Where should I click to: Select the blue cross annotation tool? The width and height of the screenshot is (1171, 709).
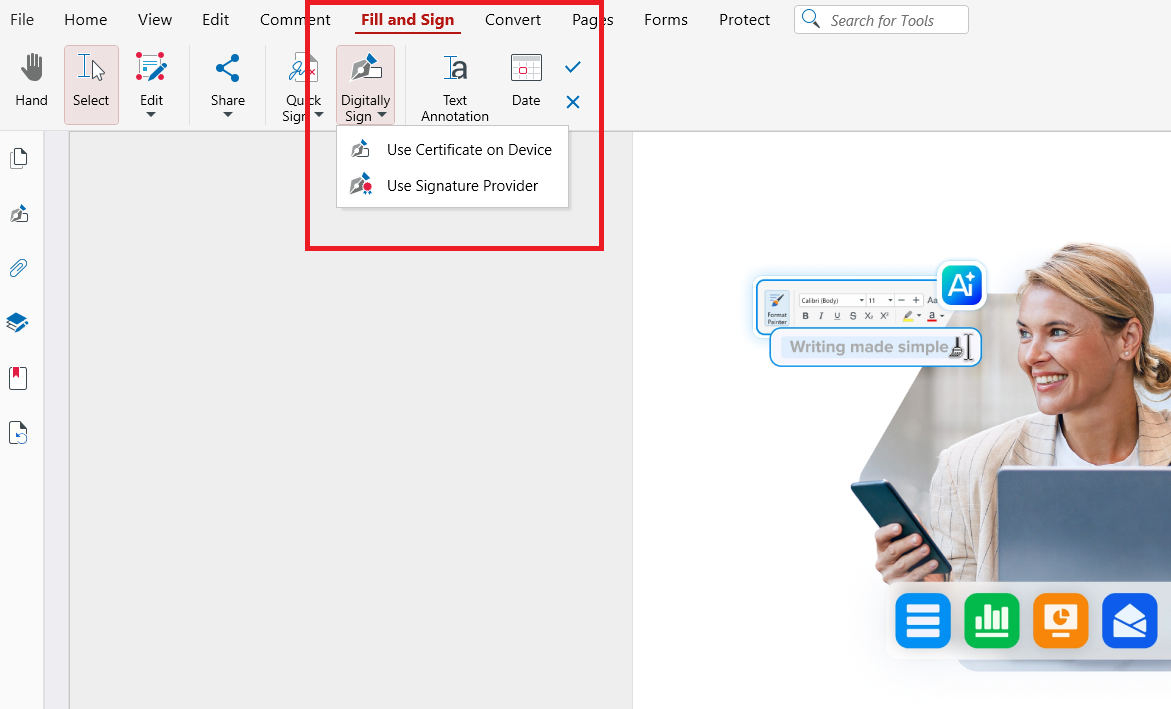[x=572, y=101]
